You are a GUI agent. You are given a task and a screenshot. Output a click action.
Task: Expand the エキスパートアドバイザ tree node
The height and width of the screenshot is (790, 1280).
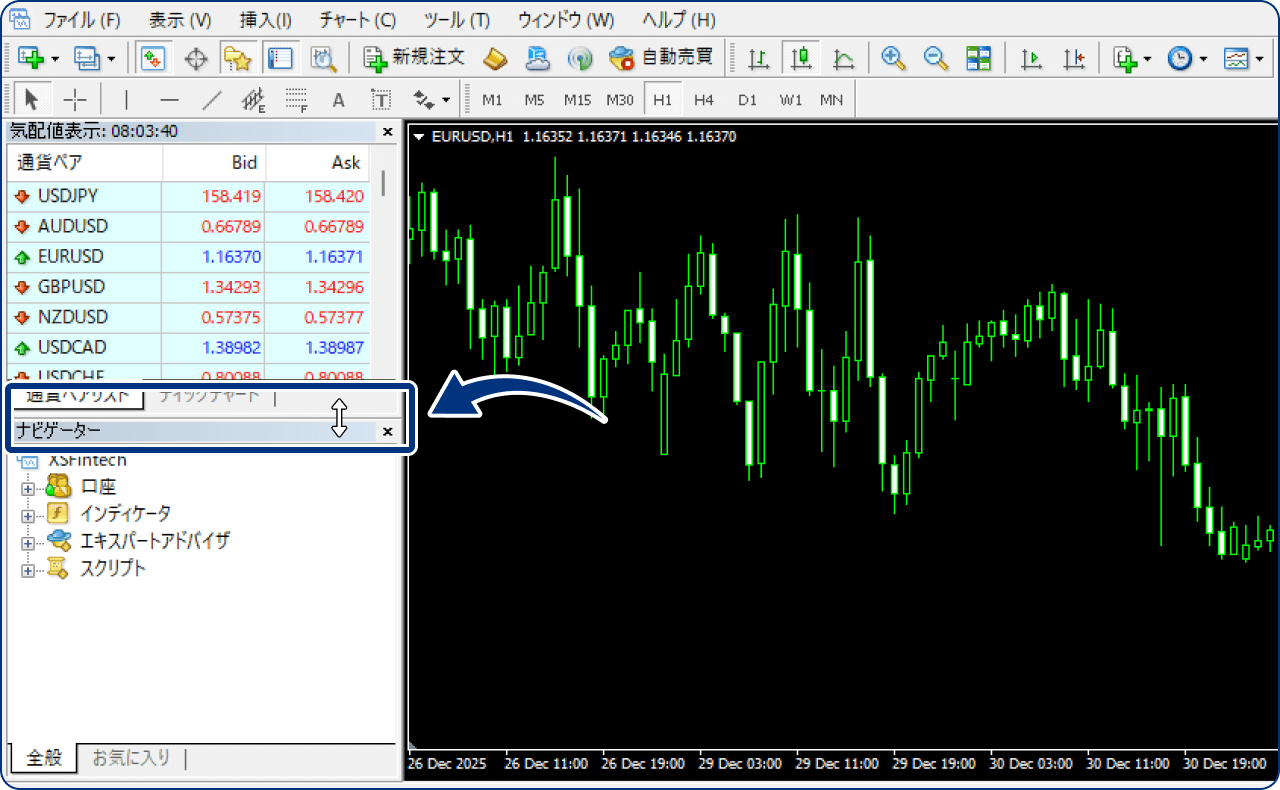pyautogui.click(x=28, y=542)
